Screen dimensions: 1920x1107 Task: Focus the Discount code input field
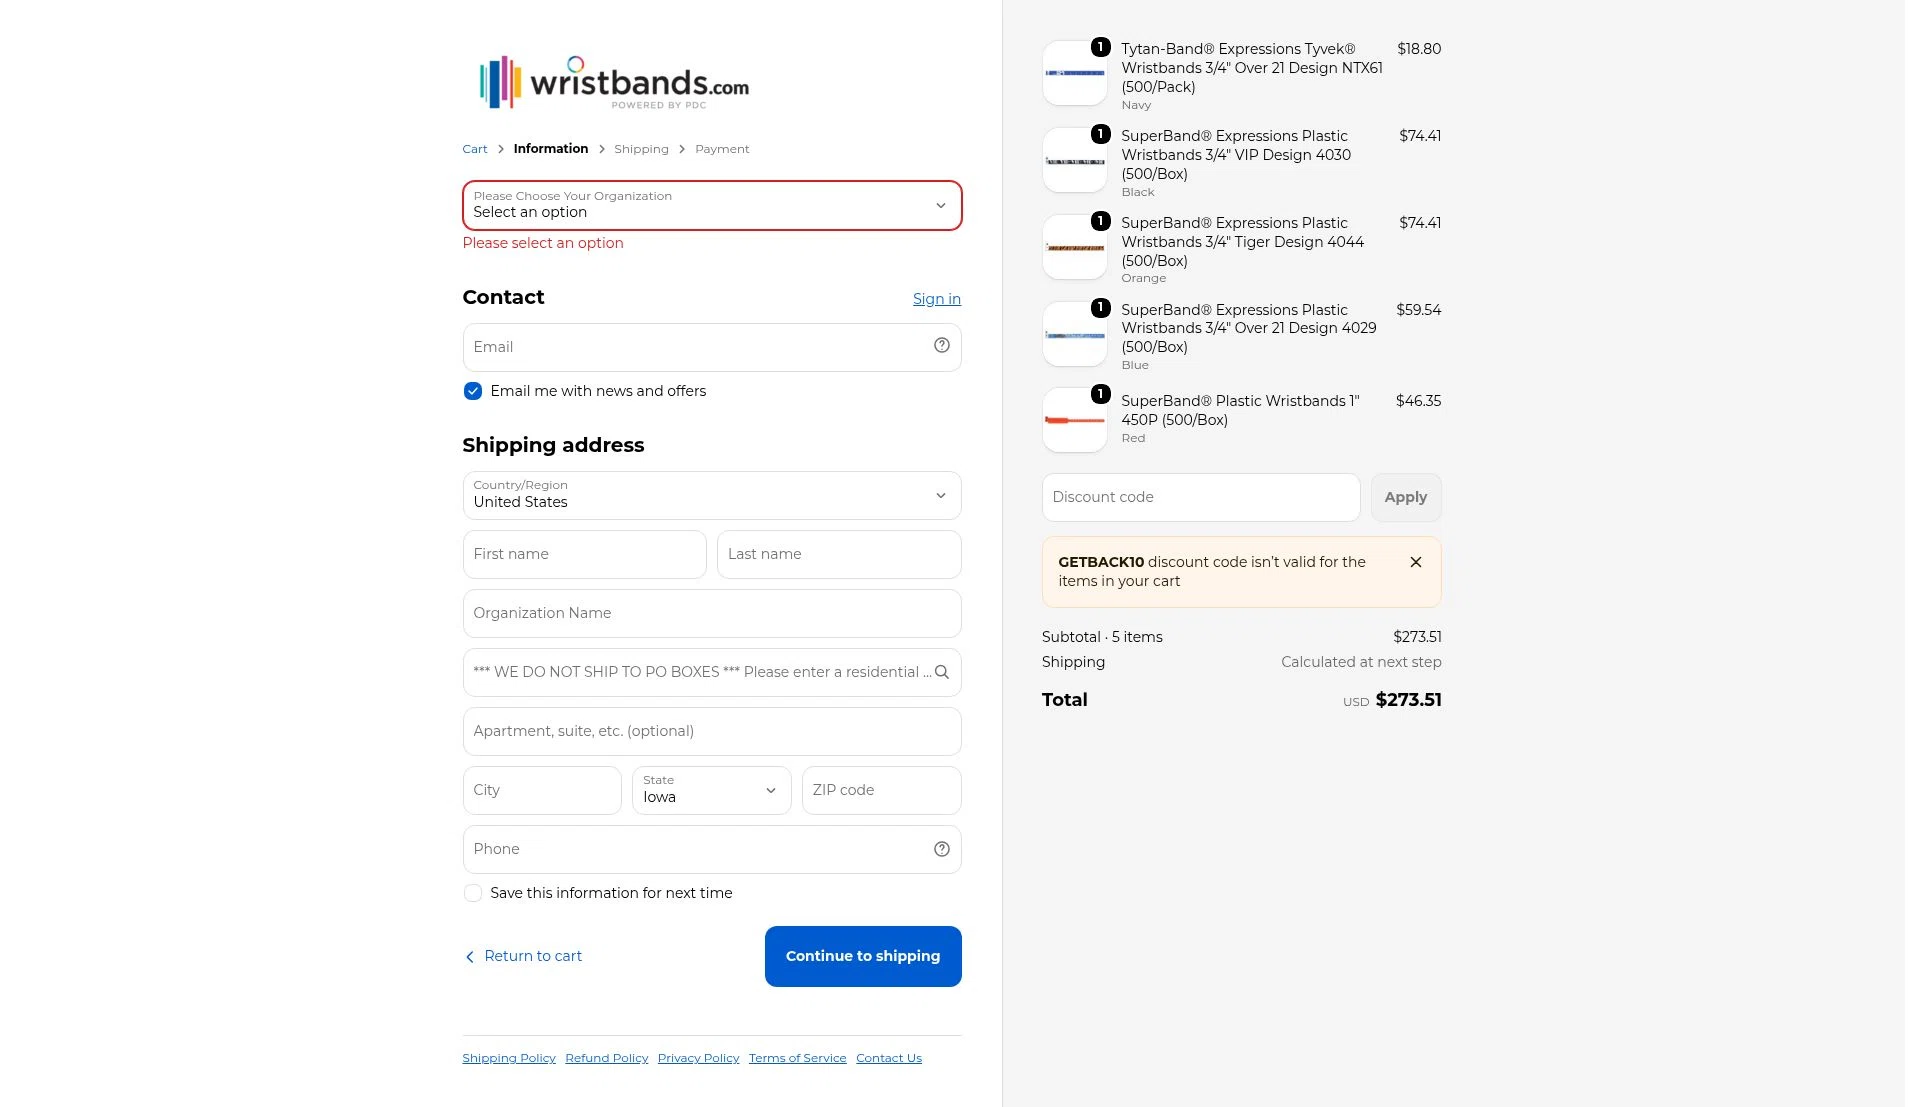[x=1200, y=497]
